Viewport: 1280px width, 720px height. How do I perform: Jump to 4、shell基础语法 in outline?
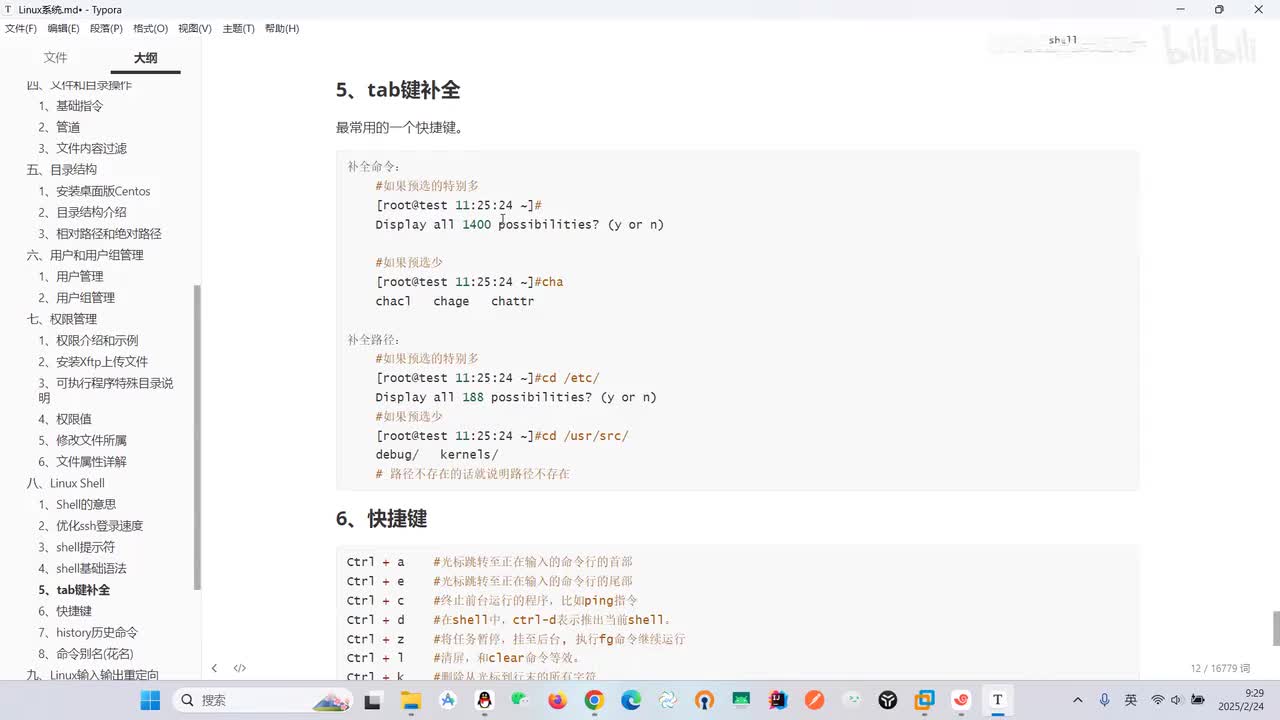tap(83, 569)
